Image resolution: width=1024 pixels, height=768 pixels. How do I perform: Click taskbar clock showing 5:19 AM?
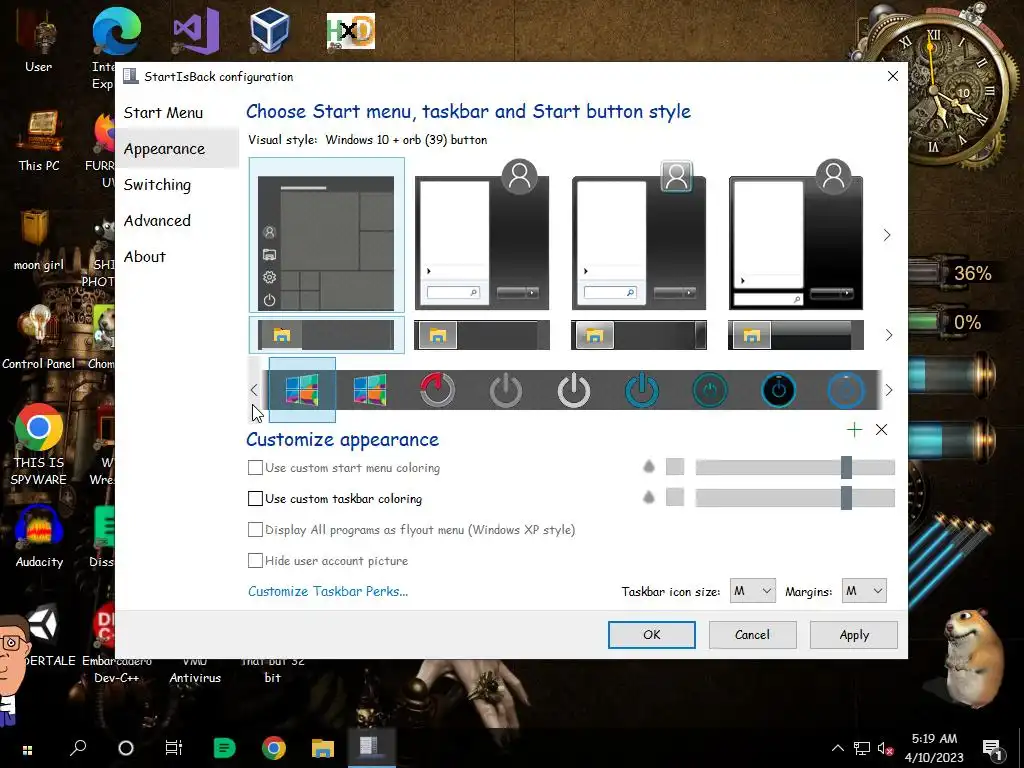pos(934,748)
